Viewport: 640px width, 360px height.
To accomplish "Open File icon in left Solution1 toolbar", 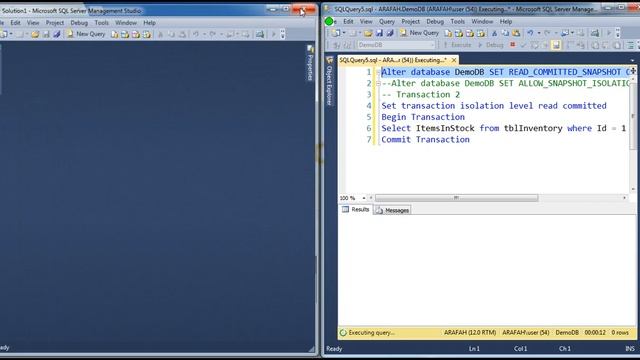I will (x=35, y=35).
